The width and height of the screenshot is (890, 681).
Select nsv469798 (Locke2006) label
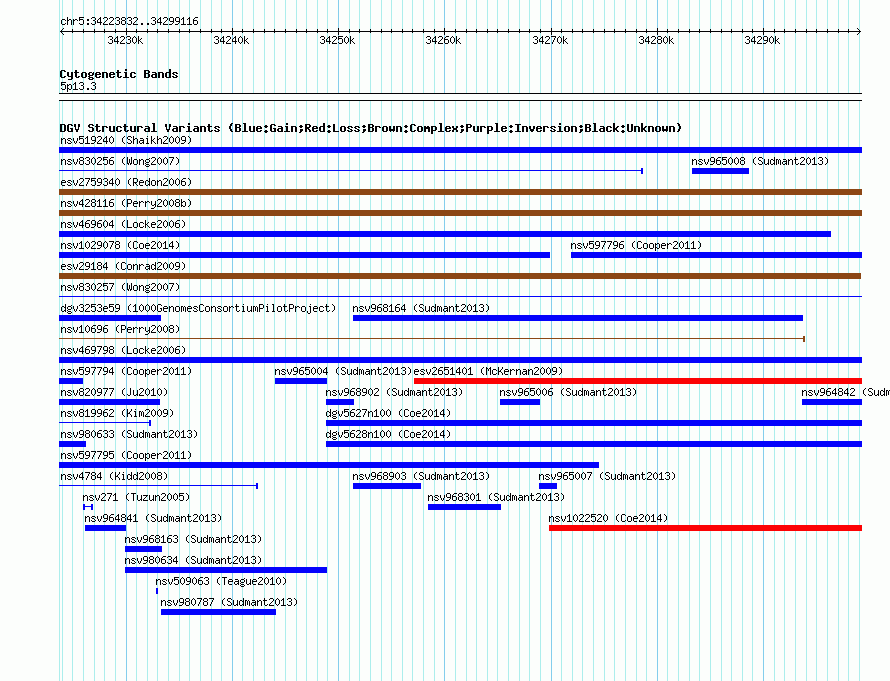point(123,350)
